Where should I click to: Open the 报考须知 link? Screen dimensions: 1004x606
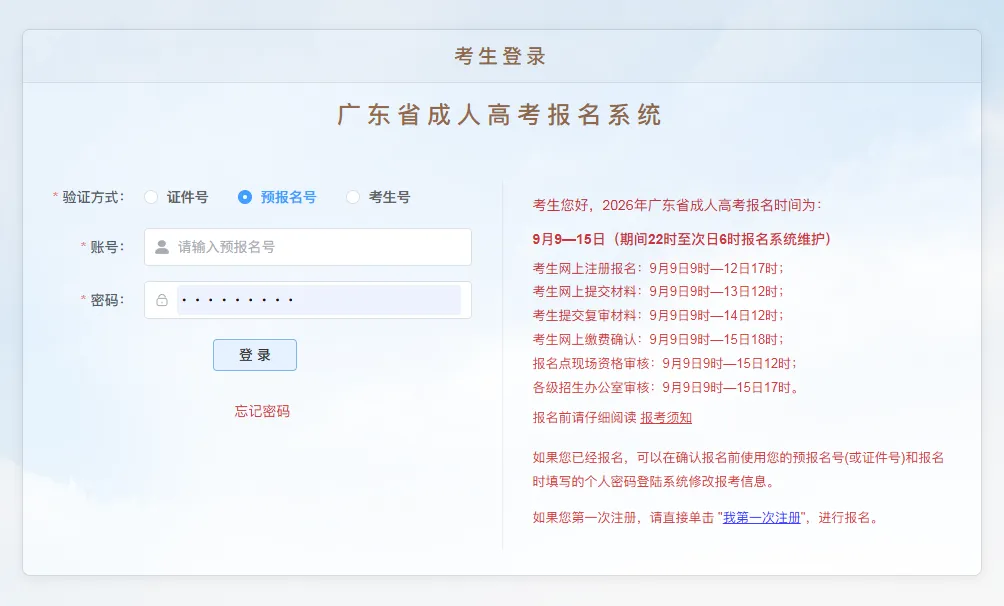(x=666, y=418)
